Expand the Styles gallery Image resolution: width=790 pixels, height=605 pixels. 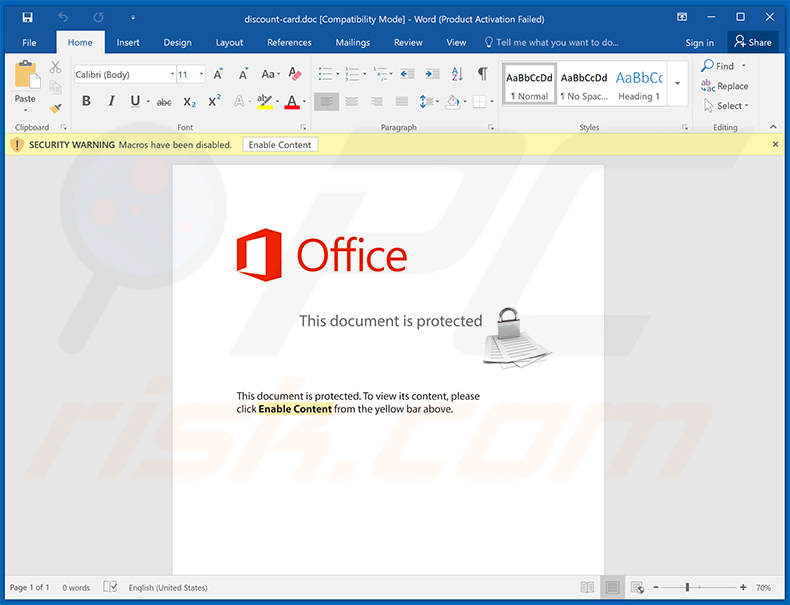tap(678, 84)
